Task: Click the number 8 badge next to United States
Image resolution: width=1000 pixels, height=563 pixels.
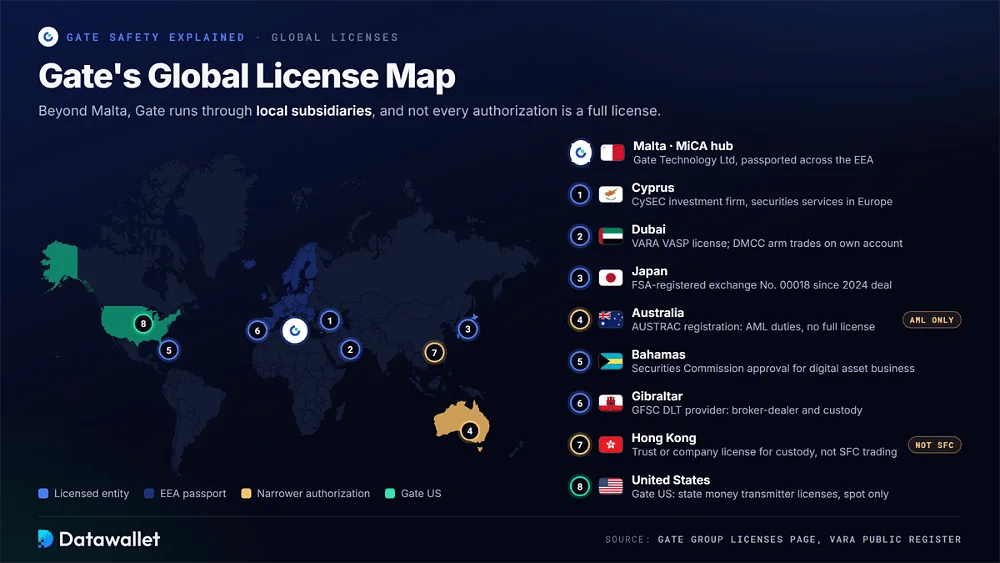Action: click(580, 486)
